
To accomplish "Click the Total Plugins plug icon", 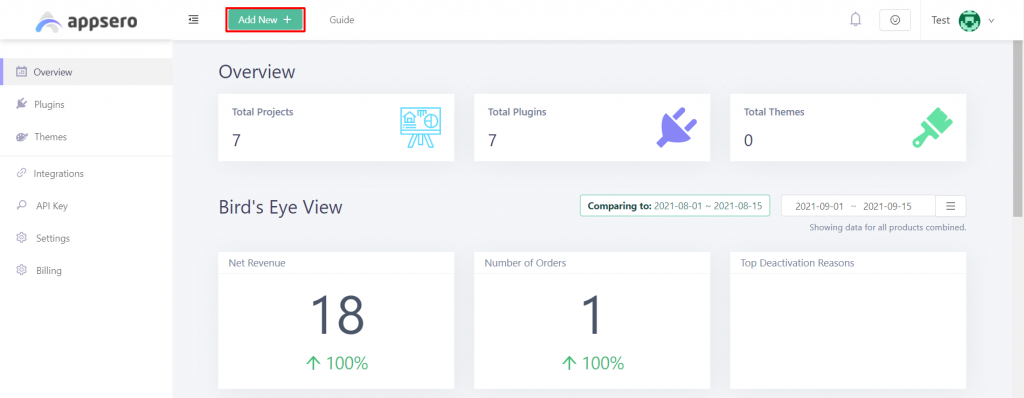I will [x=677, y=127].
